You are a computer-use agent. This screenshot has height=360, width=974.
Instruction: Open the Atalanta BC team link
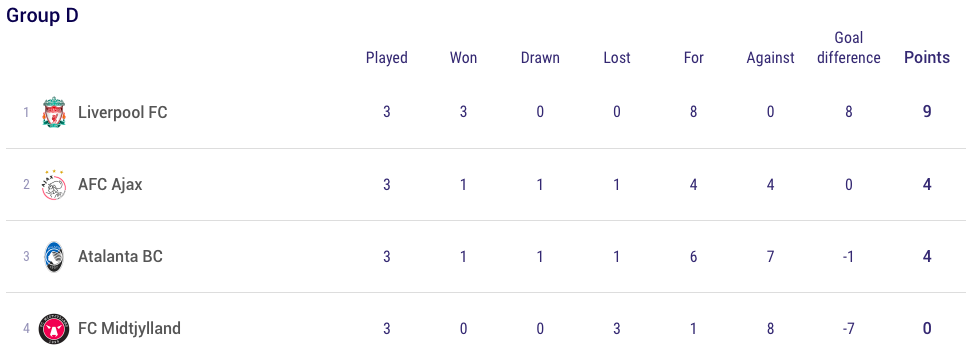121,256
